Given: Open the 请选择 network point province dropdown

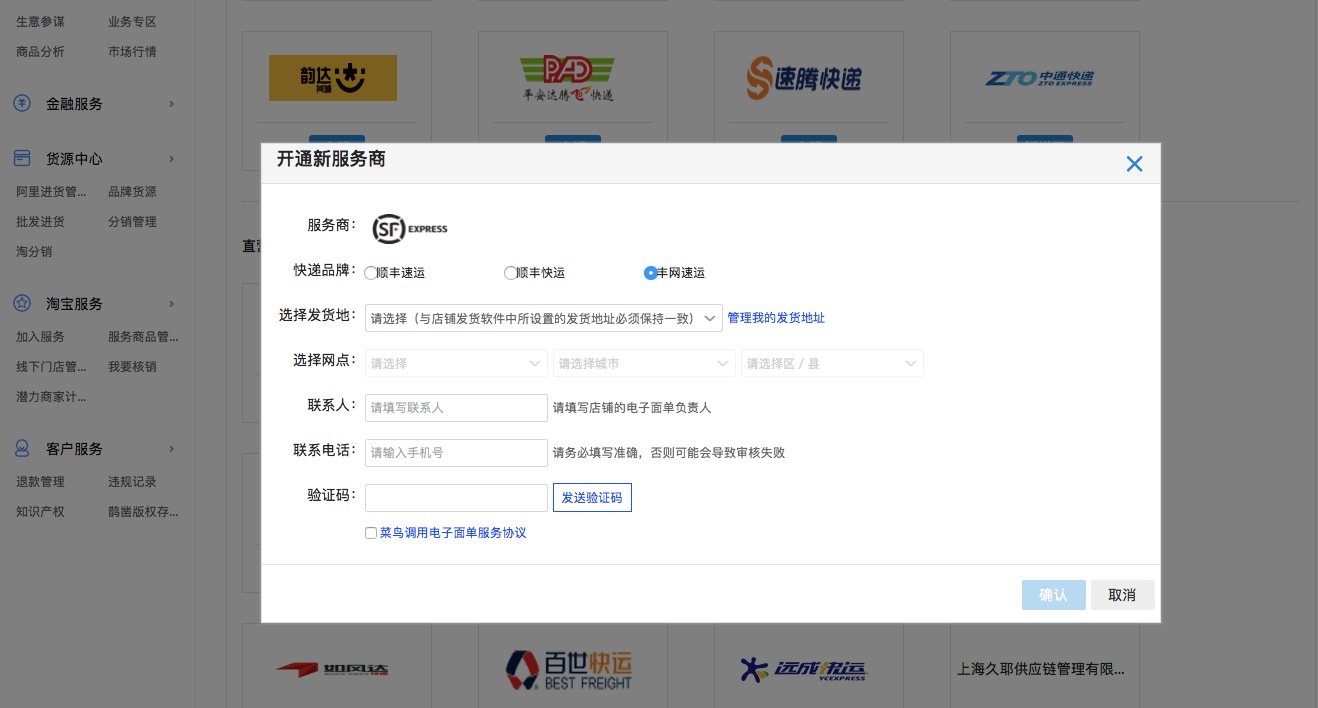Looking at the screenshot, I should [x=456, y=363].
